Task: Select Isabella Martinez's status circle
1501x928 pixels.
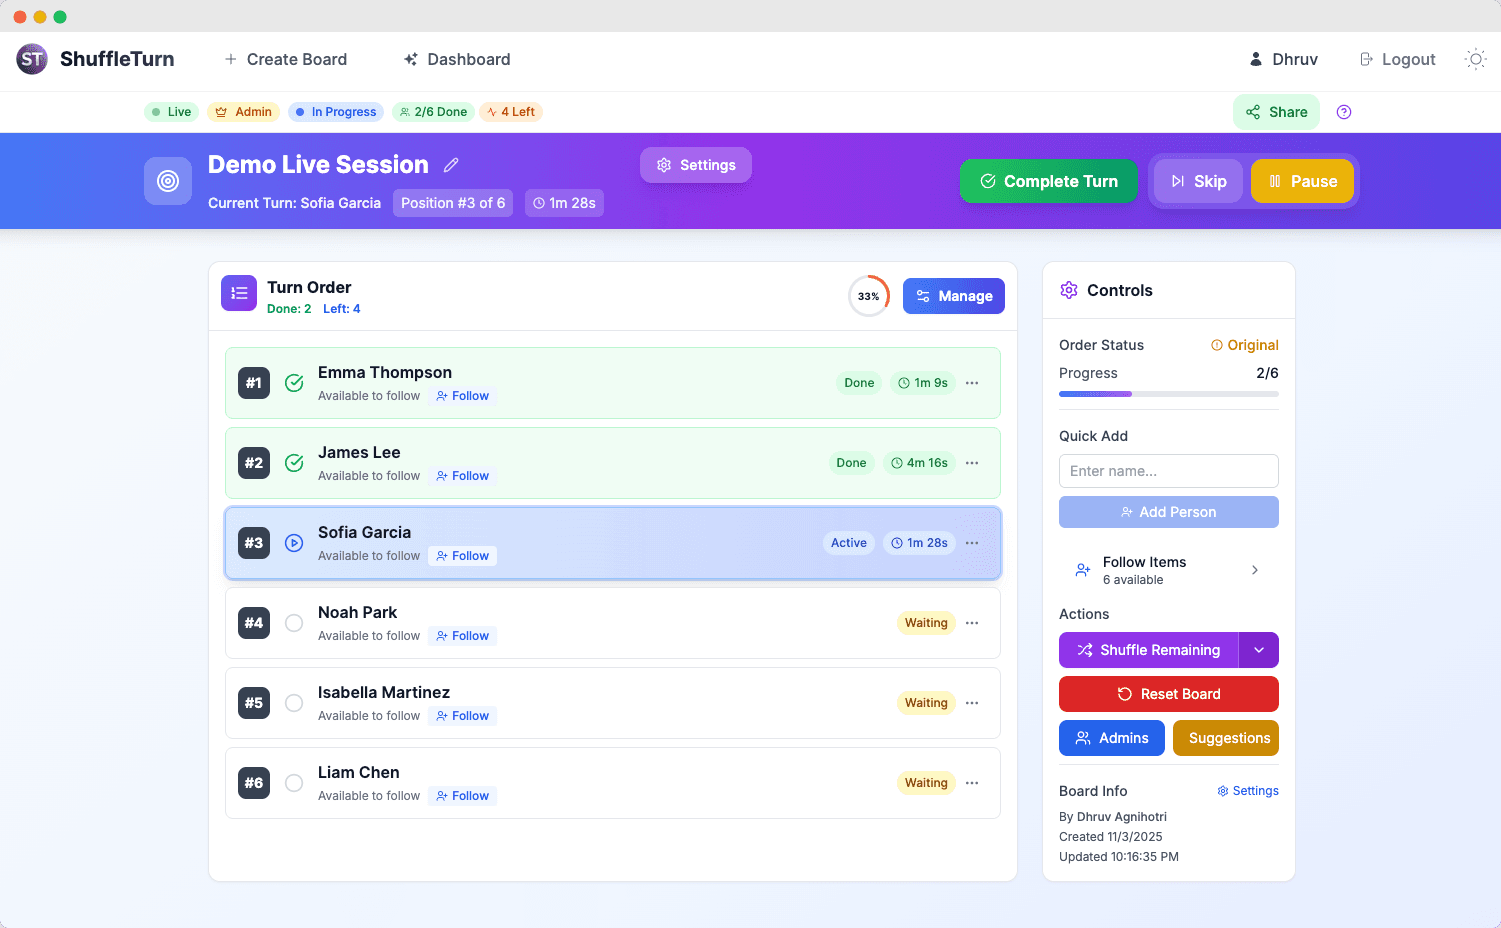Action: pyautogui.click(x=294, y=703)
